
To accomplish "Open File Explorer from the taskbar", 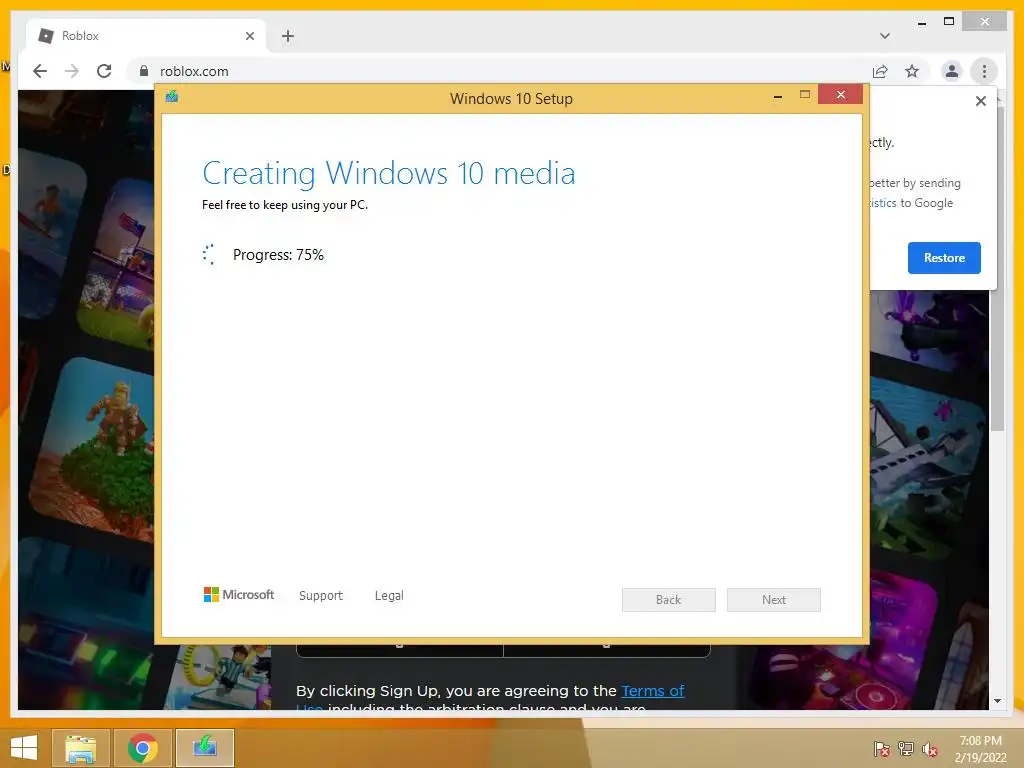I will (81, 748).
